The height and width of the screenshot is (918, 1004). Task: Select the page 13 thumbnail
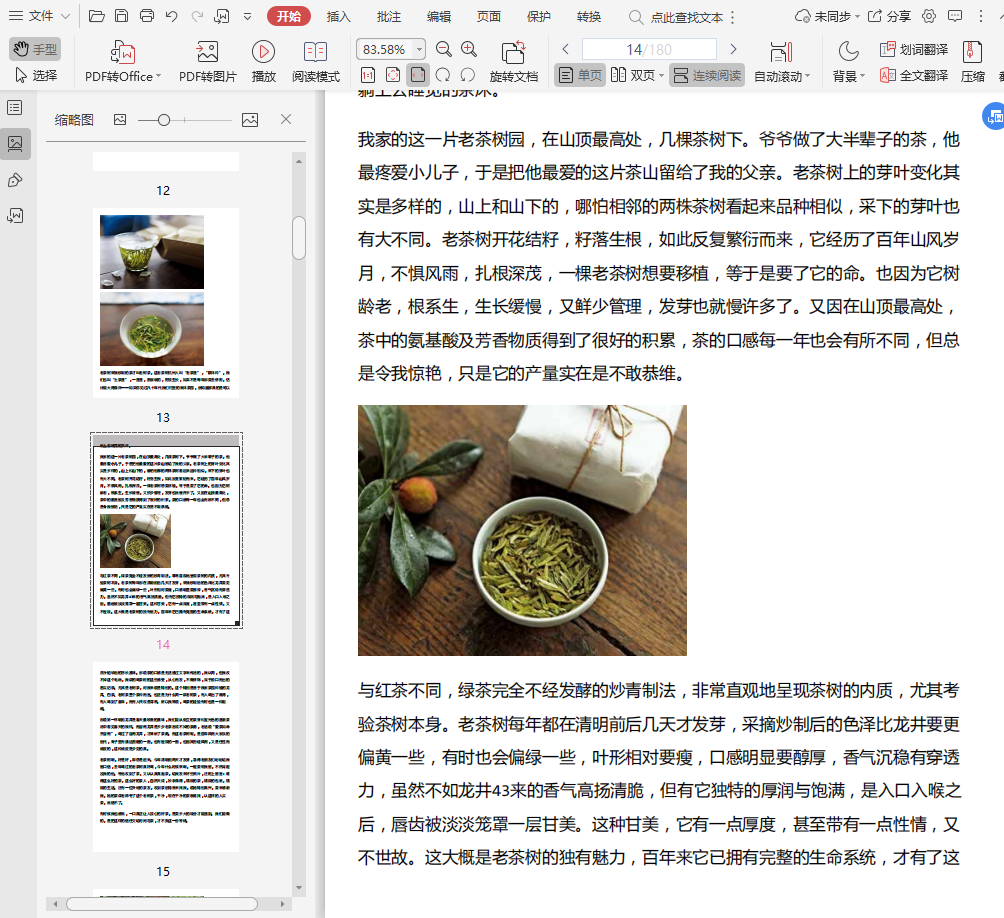(166, 303)
